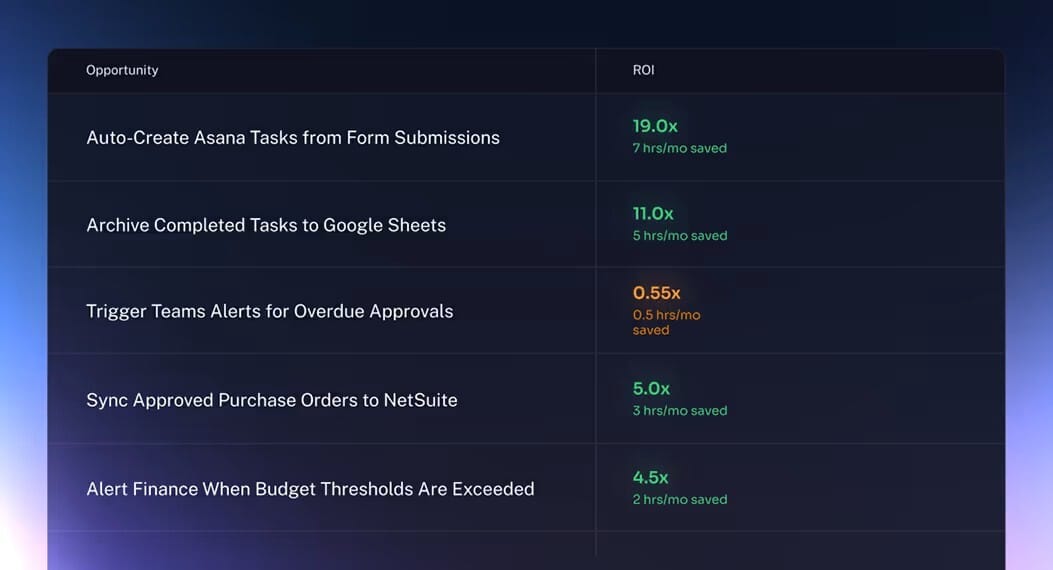Open Sync Approved Purchase Orders to NetSuite
The image size is (1053, 570).
click(272, 400)
